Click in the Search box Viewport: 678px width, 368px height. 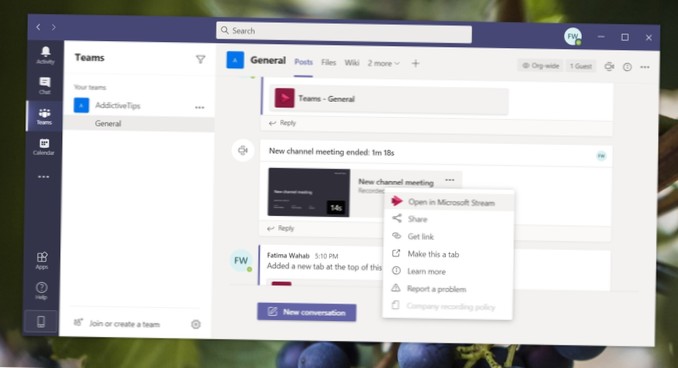pyautogui.click(x=344, y=32)
